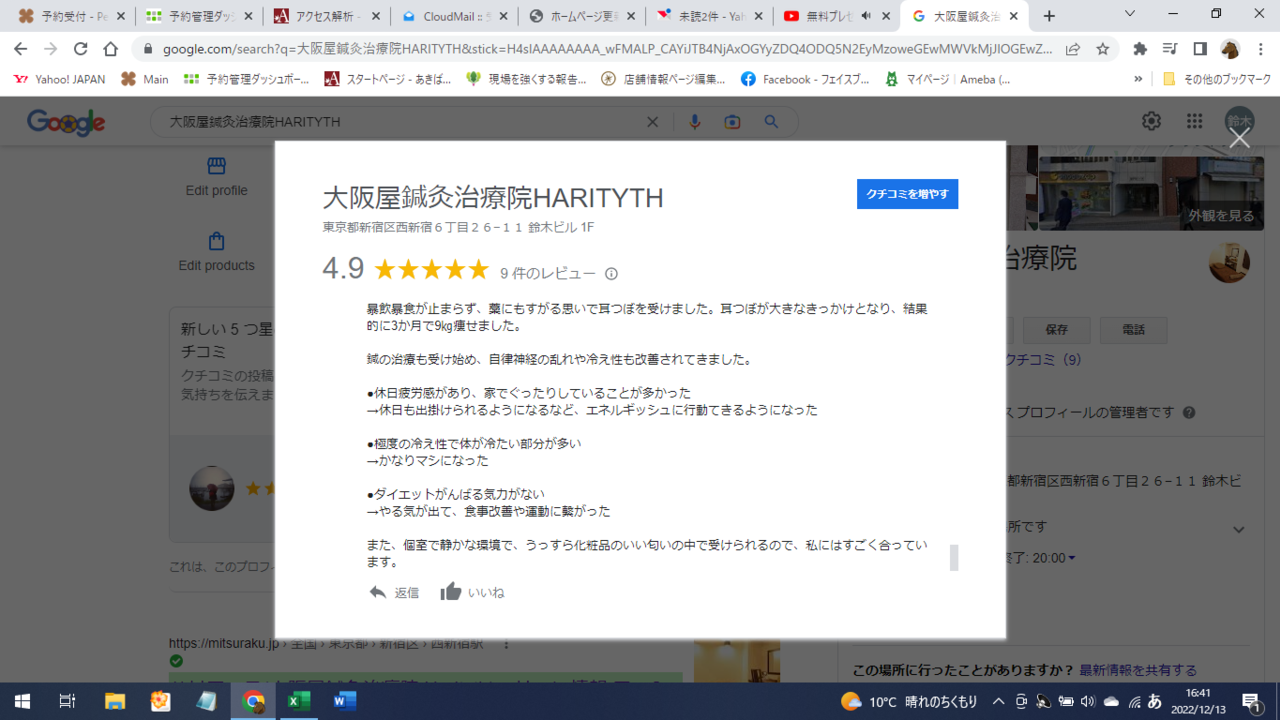The image size is (1280, 720).
Task: Click the profile manager help icon
Action: pyautogui.click(x=1189, y=412)
